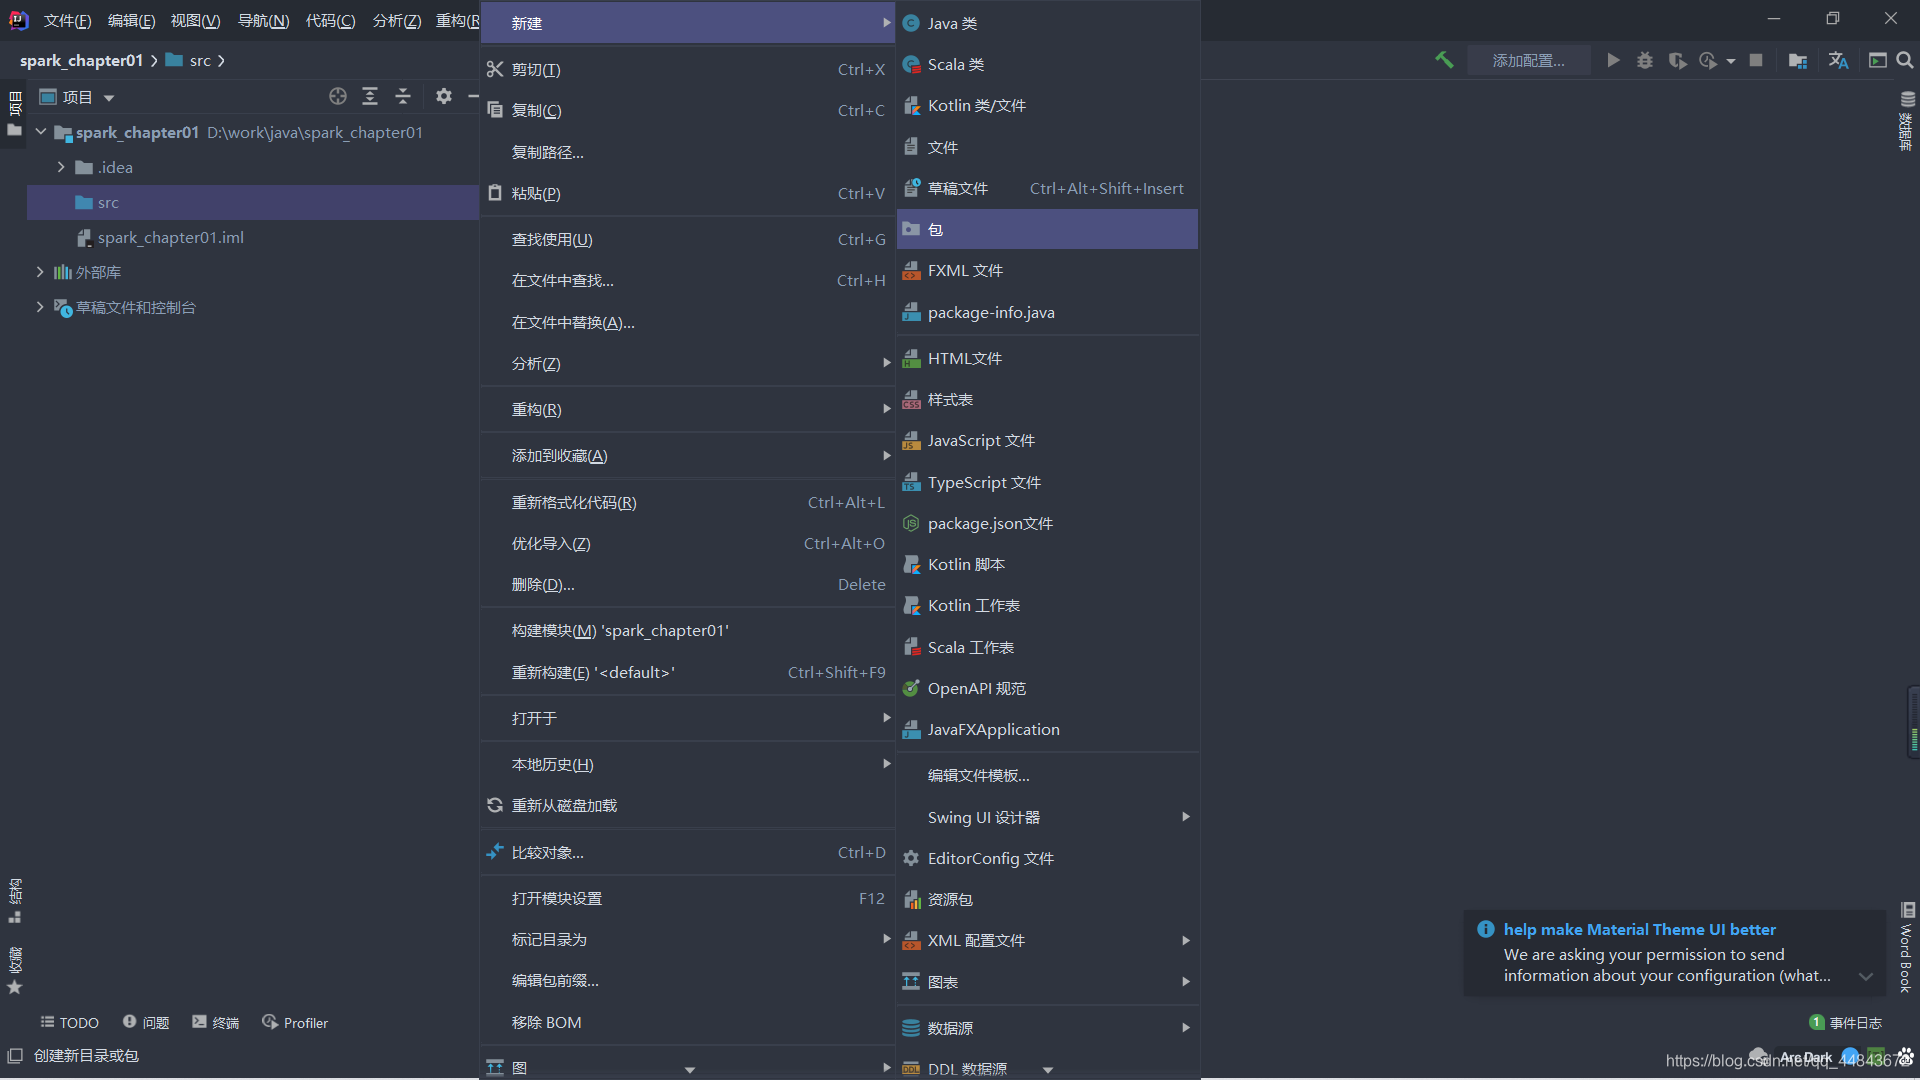Click the Run with coverage icon
Screen dimensions: 1920x1080
tap(1677, 60)
